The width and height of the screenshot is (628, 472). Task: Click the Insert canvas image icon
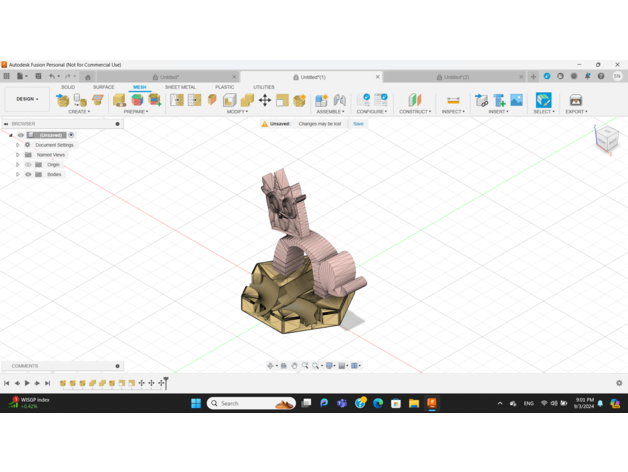tap(516, 100)
